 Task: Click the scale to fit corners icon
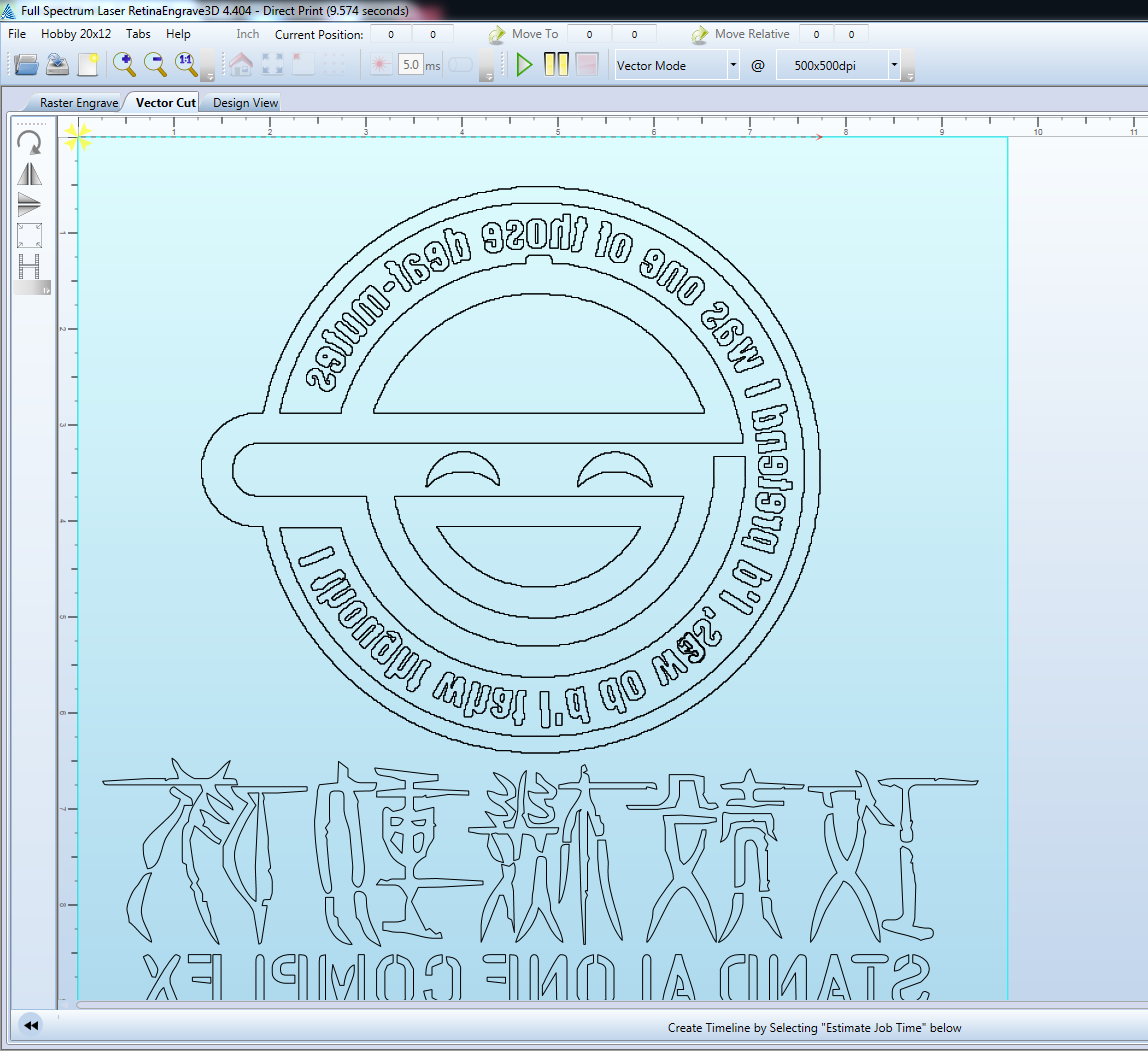tap(29, 236)
